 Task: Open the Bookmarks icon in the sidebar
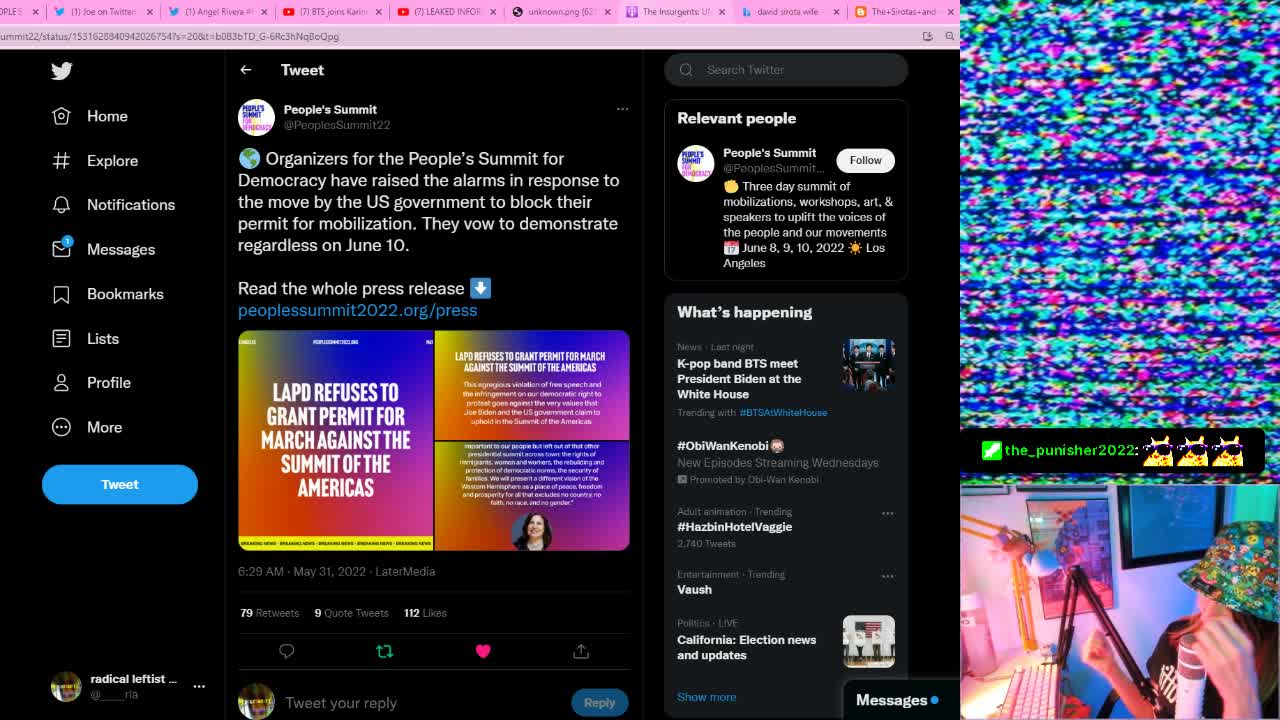(61, 294)
